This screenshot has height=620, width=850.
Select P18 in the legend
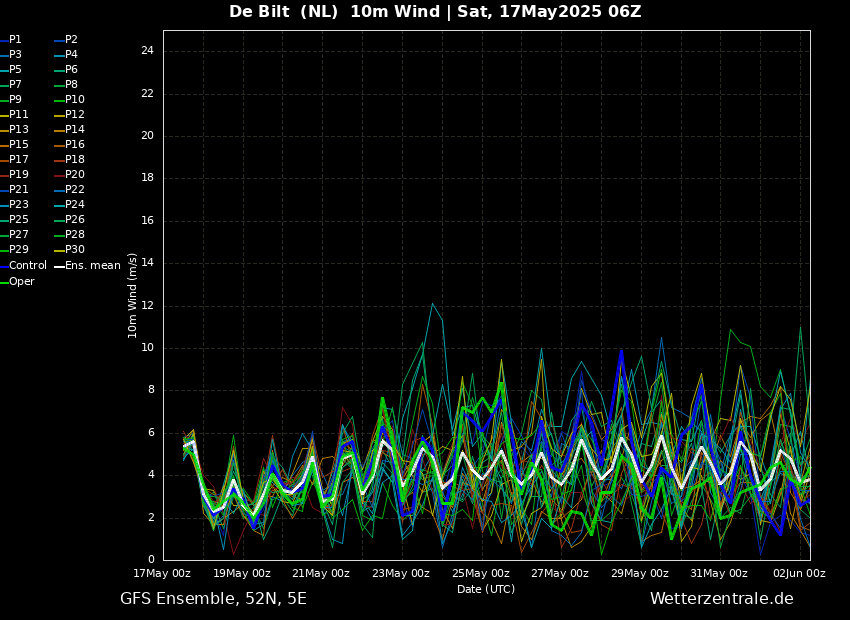pyautogui.click(x=74, y=160)
